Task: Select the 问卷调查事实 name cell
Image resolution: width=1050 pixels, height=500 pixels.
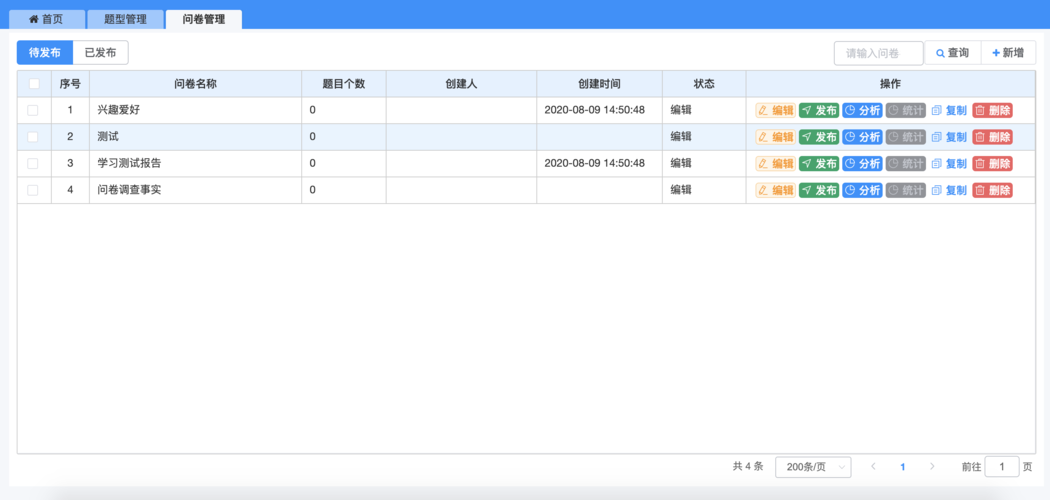Action: click(x=195, y=190)
